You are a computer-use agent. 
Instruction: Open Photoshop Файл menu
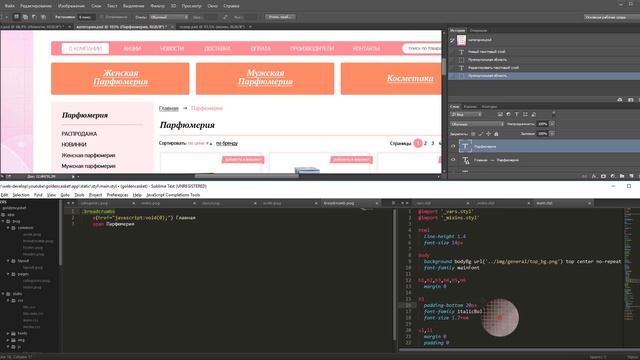9,6
